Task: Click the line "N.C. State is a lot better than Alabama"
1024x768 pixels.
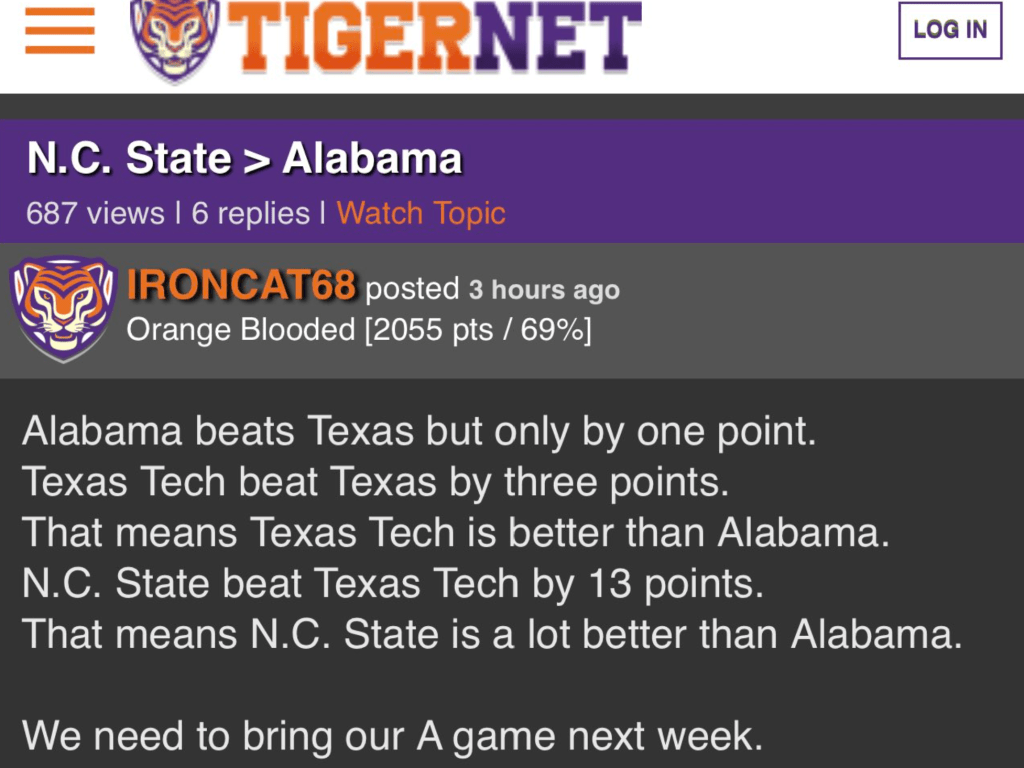Action: (492, 635)
